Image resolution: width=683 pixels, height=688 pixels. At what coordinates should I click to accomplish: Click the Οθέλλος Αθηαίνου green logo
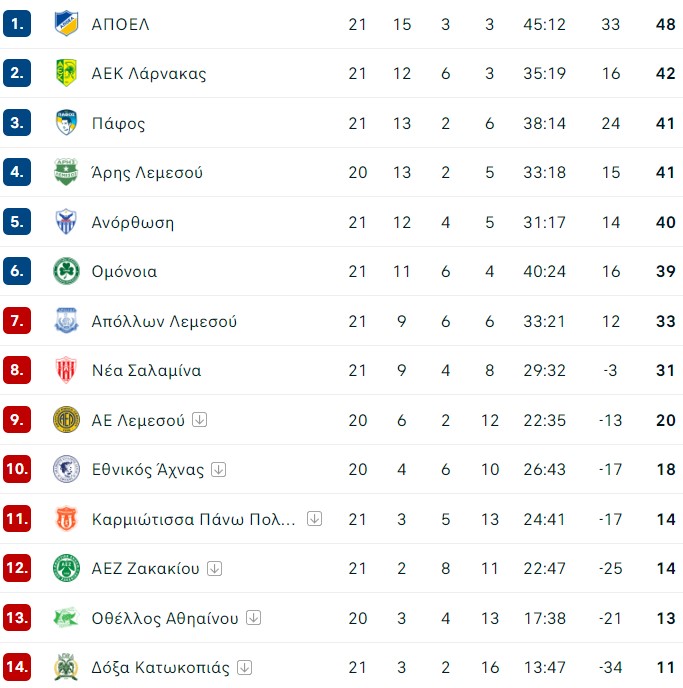tap(66, 617)
